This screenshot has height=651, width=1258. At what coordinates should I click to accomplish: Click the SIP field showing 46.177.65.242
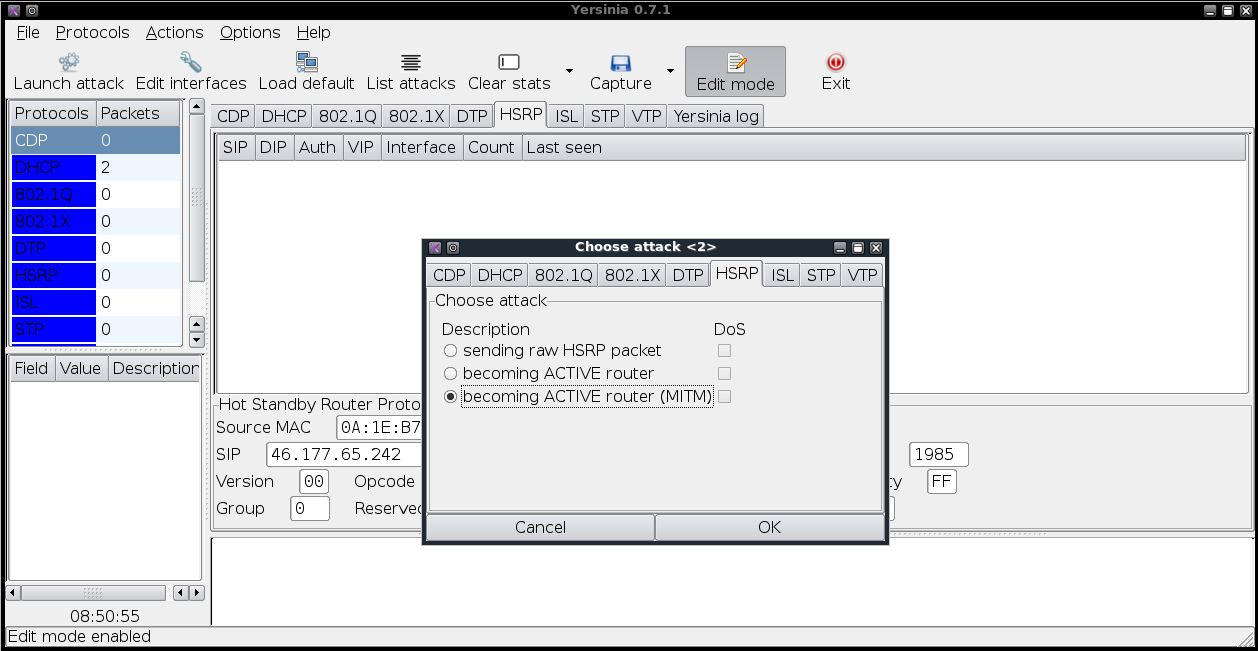point(345,455)
